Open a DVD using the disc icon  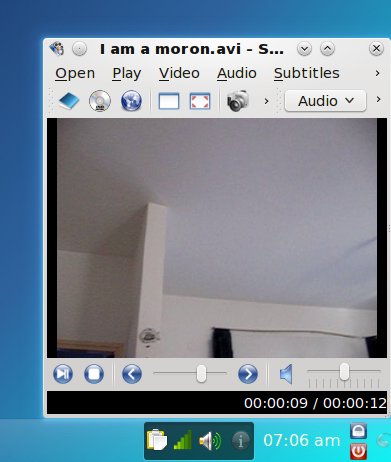pyautogui.click(x=100, y=101)
